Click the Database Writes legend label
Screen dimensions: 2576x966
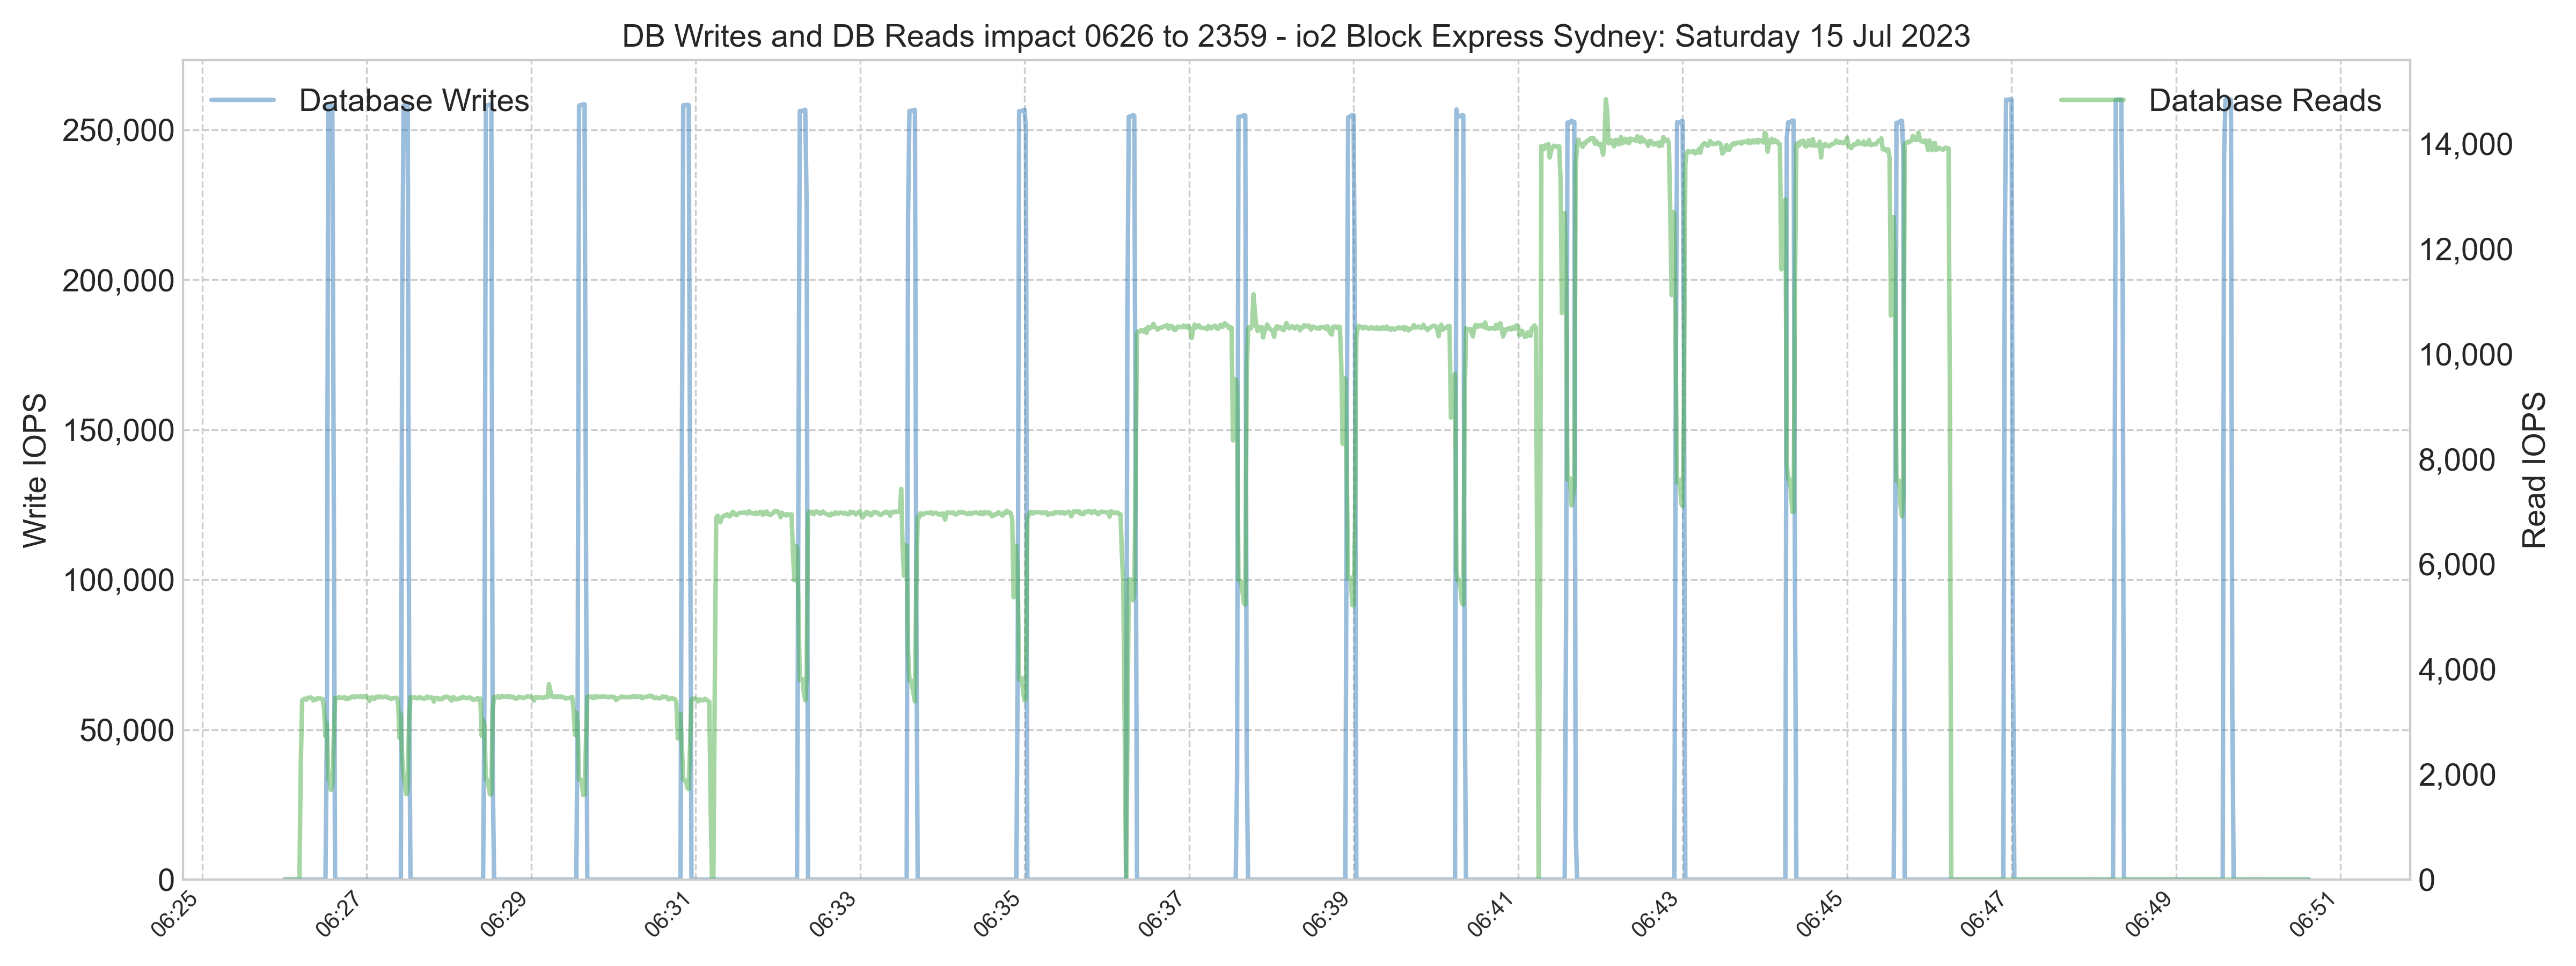tap(414, 101)
